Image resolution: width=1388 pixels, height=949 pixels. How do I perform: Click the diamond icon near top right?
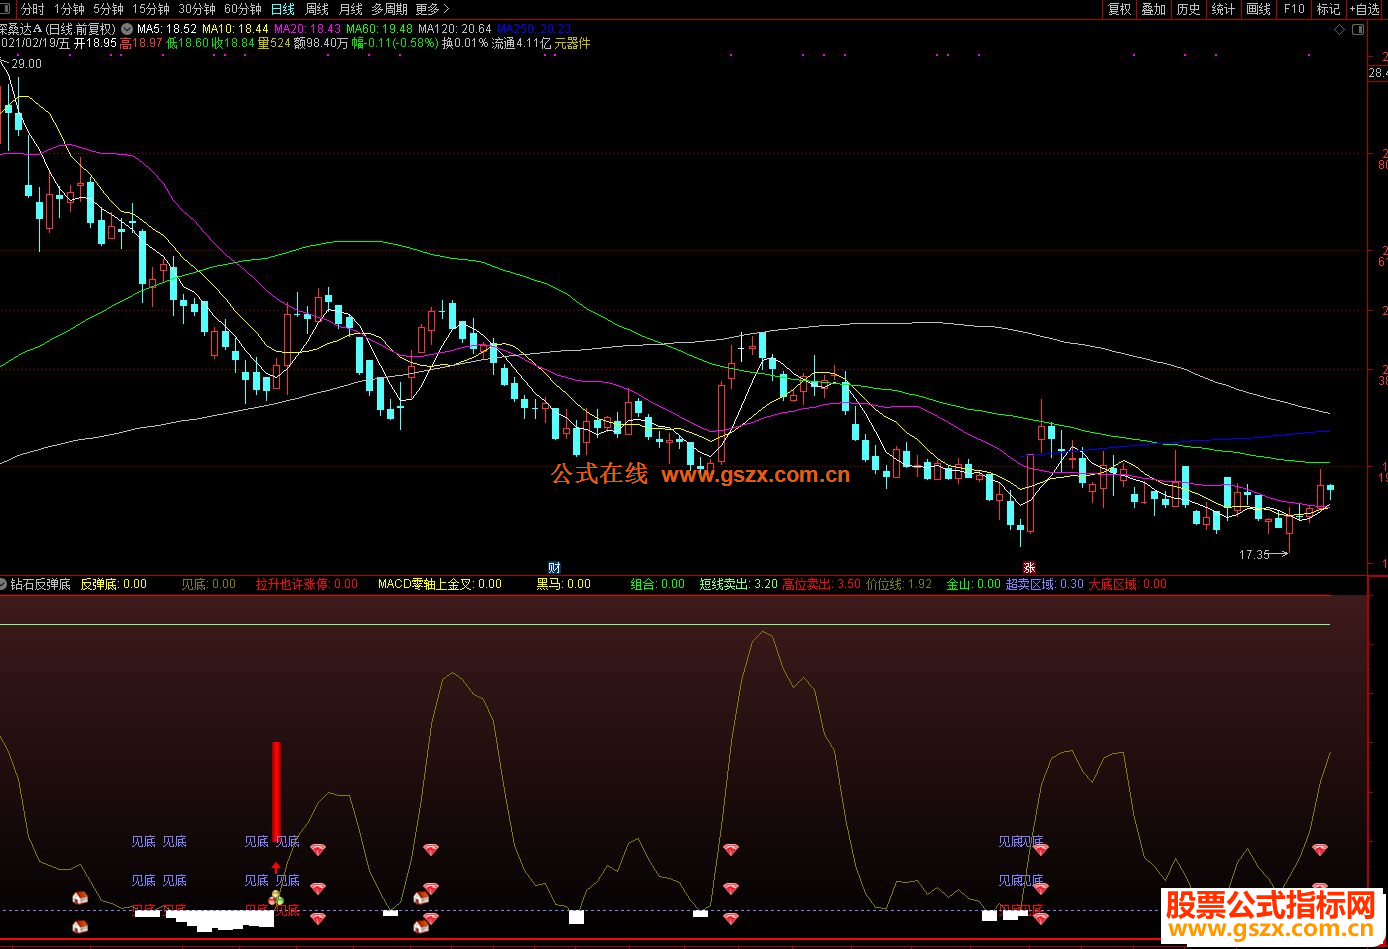pyautogui.click(x=1340, y=30)
